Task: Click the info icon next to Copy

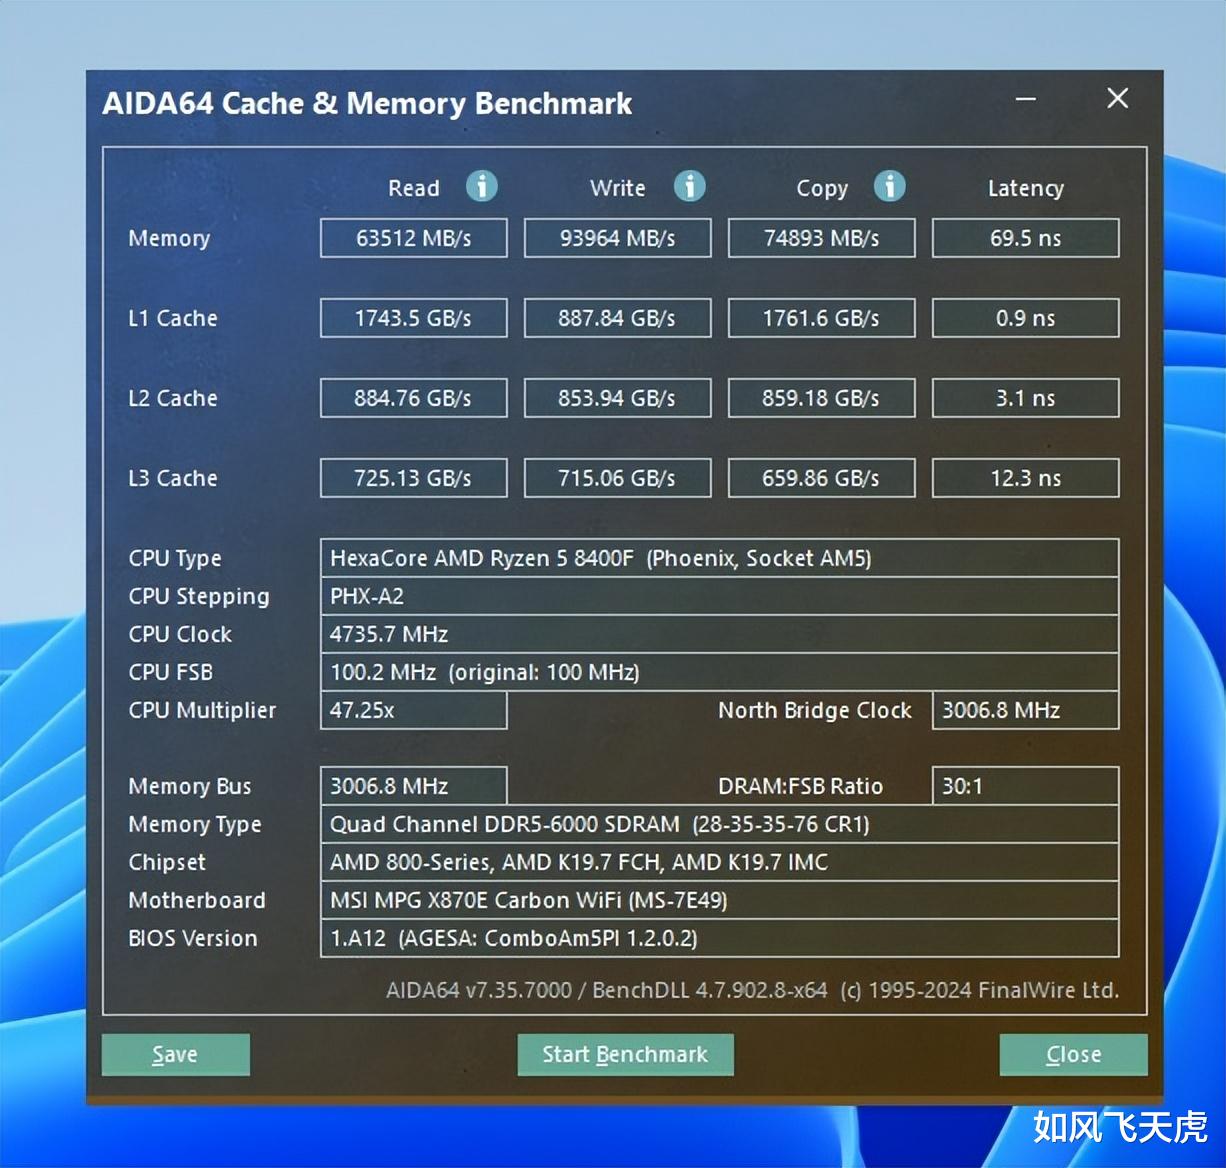Action: (x=890, y=186)
